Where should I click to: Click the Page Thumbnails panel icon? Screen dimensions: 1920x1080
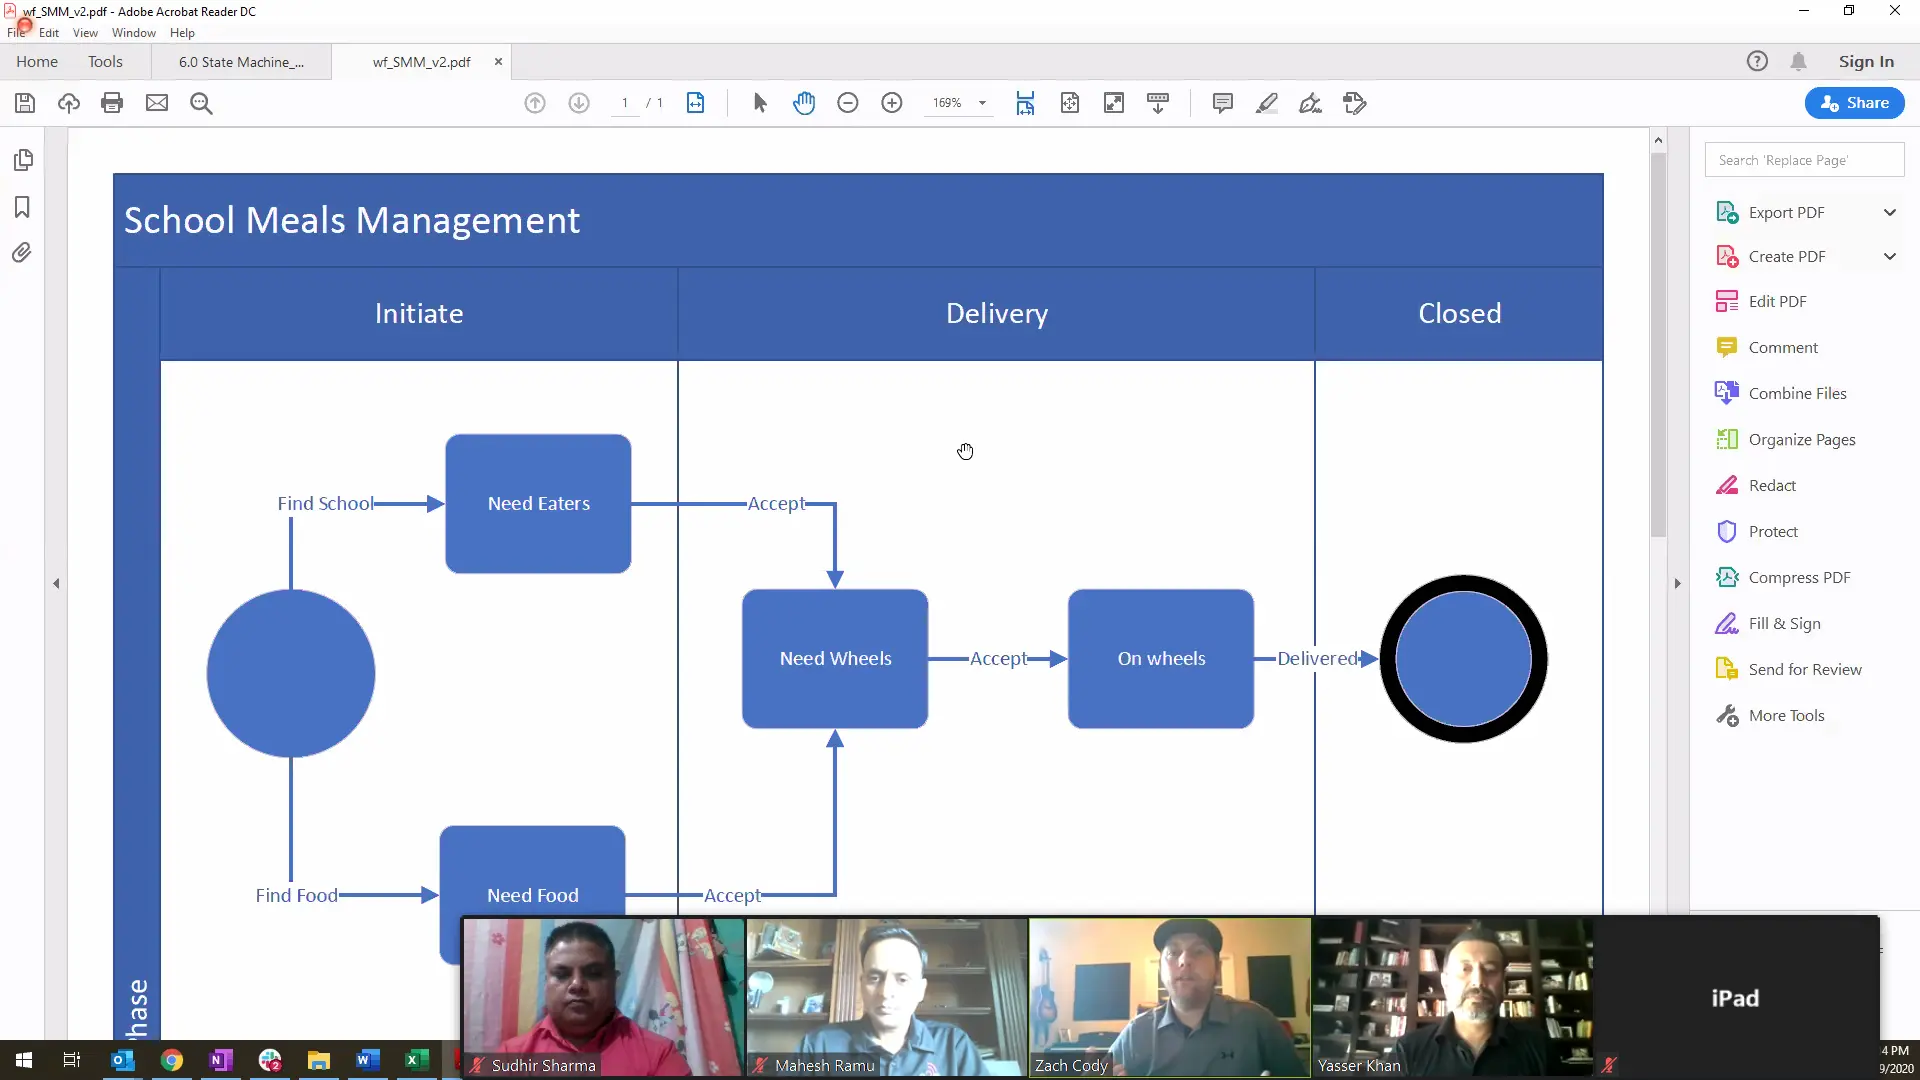pos(23,160)
